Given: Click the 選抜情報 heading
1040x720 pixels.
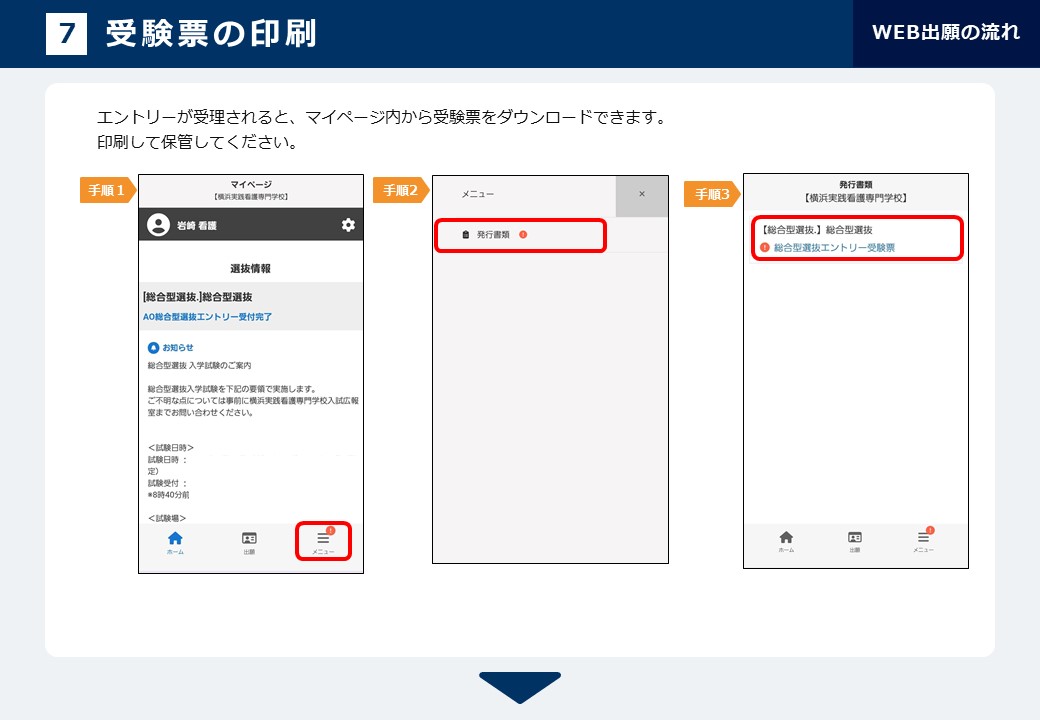Looking at the screenshot, I should [250, 269].
